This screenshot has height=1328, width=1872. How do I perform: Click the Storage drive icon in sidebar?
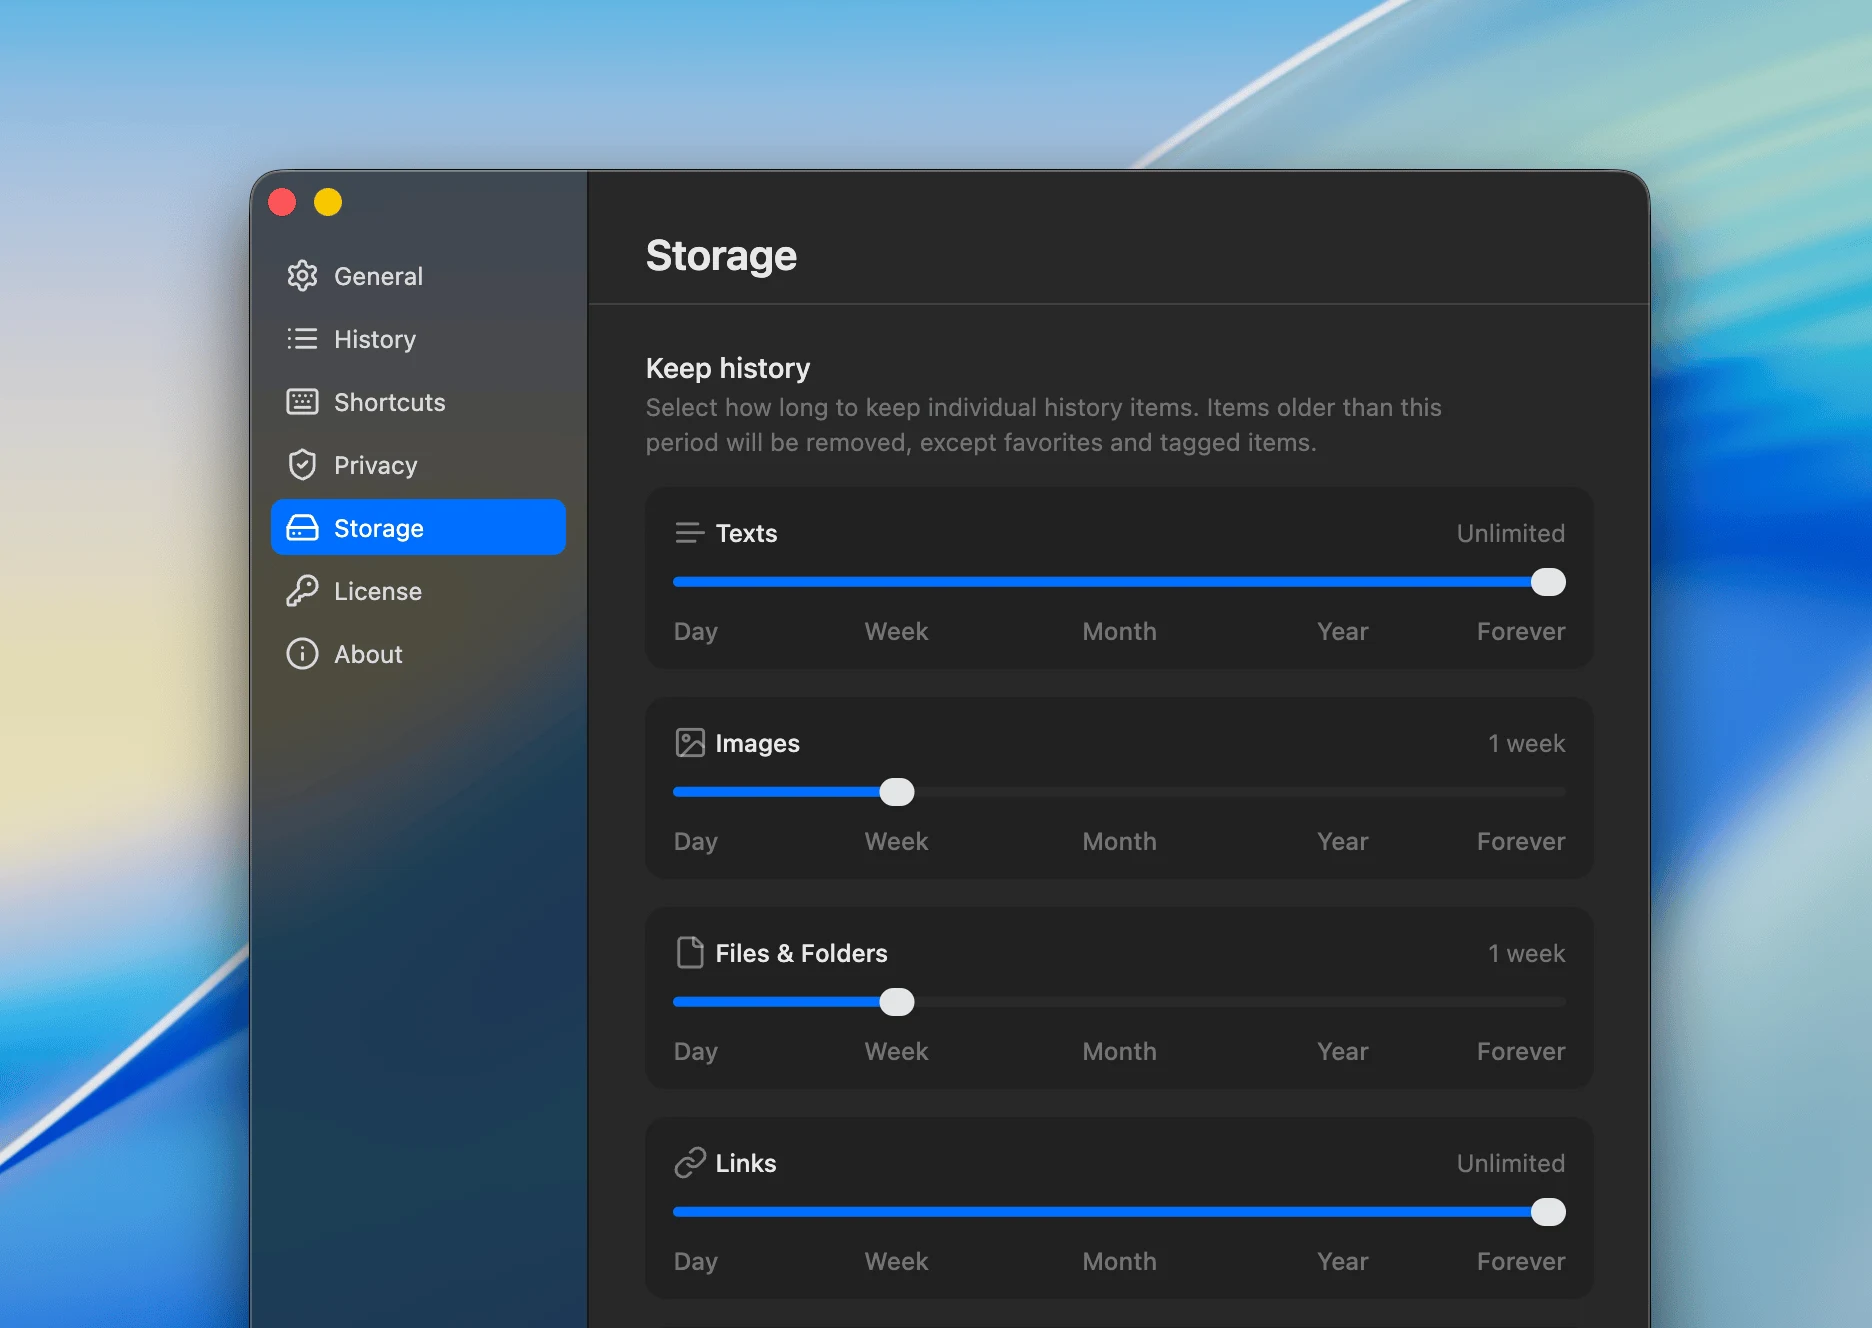(301, 527)
